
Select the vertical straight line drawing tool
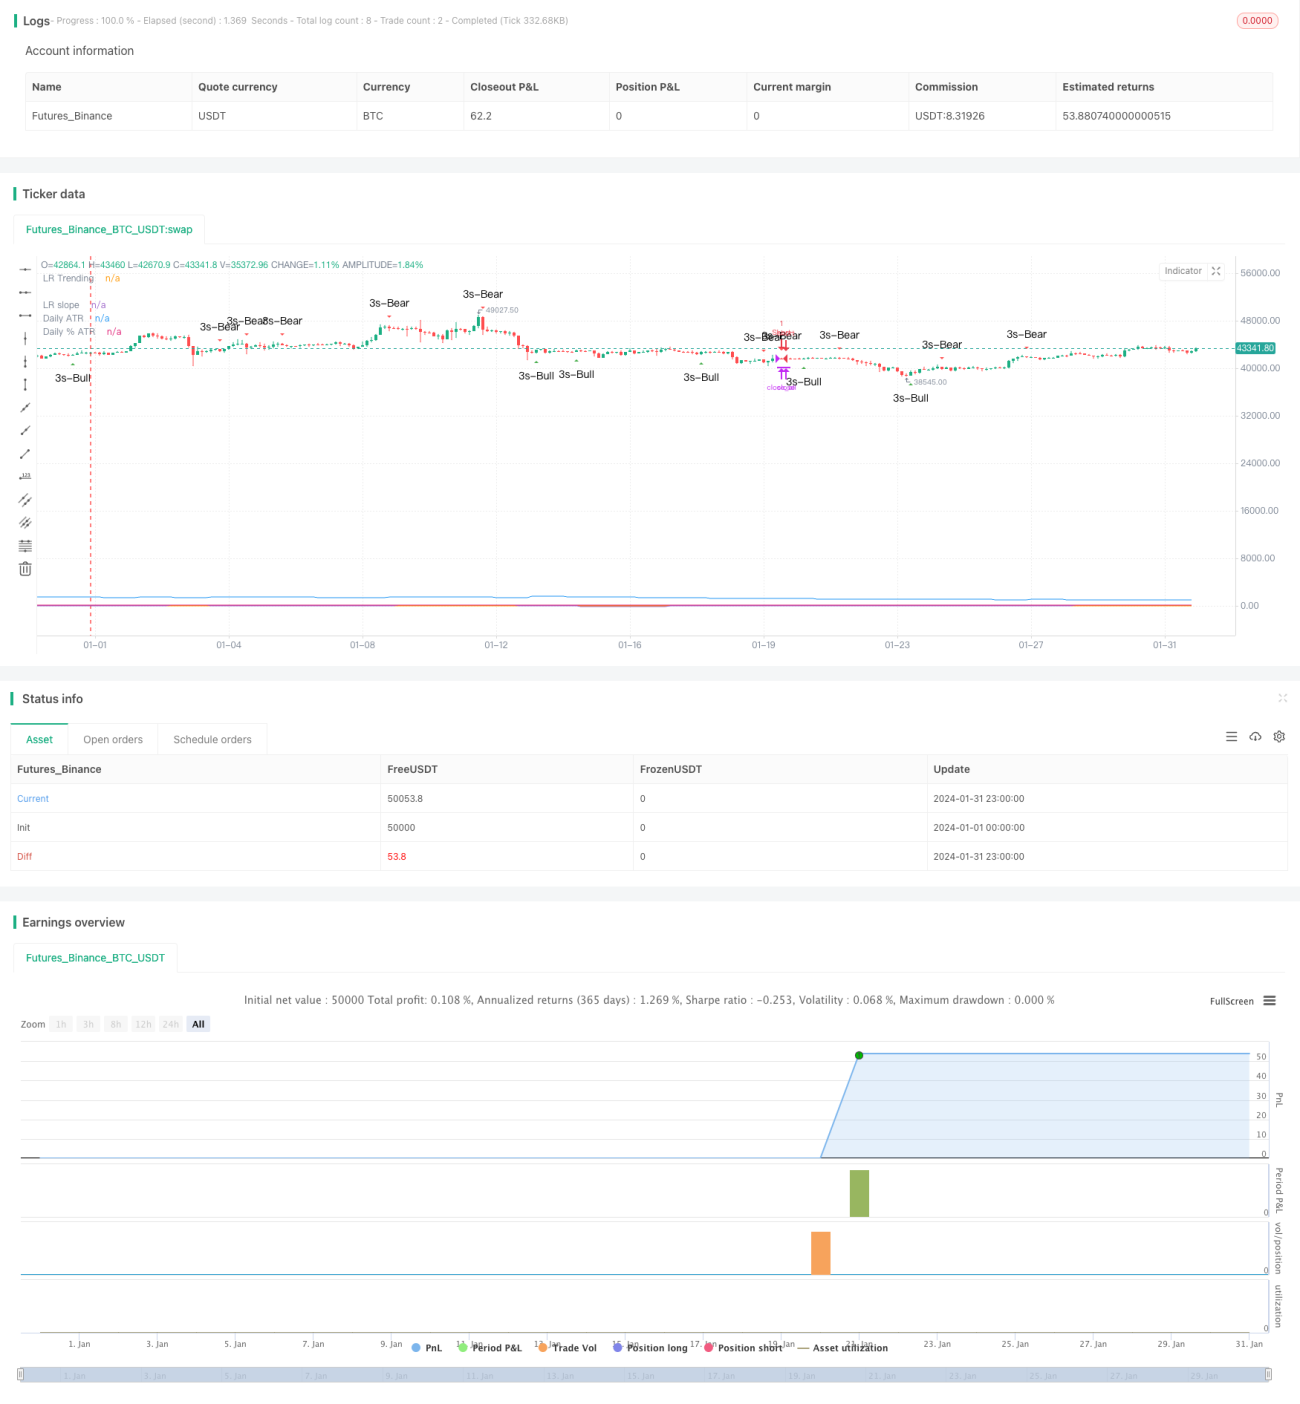(25, 338)
